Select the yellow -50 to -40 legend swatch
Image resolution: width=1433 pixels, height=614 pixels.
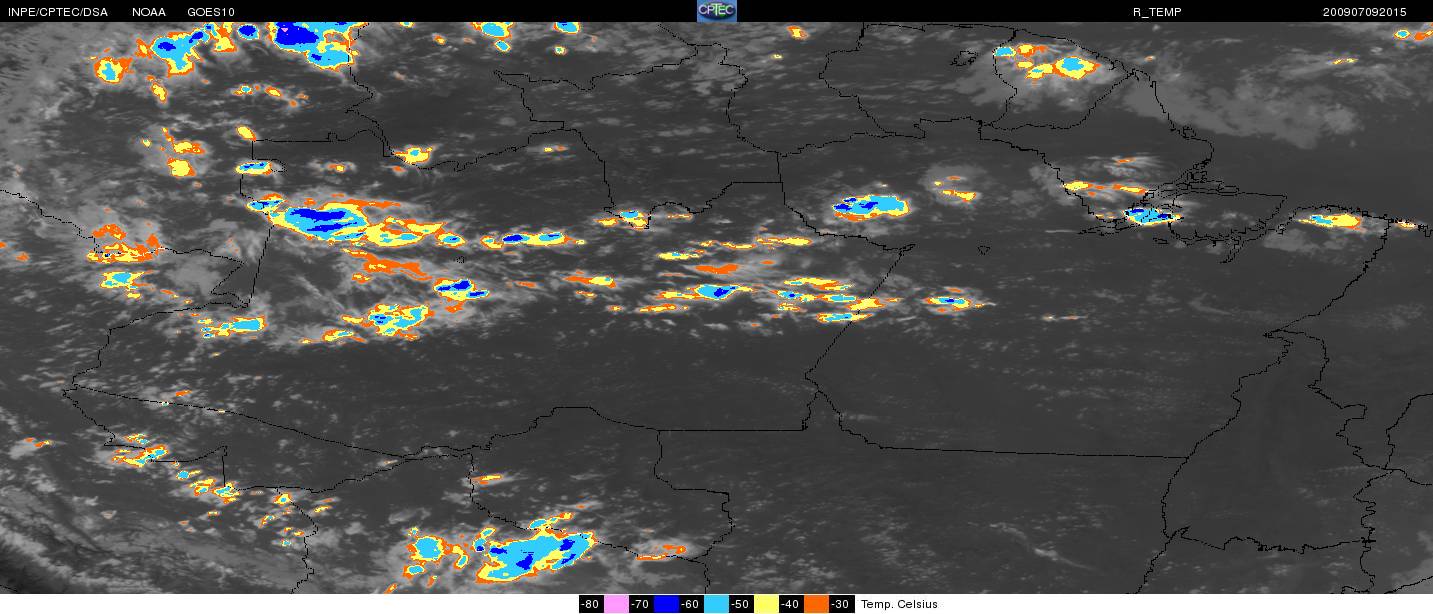[x=766, y=604]
